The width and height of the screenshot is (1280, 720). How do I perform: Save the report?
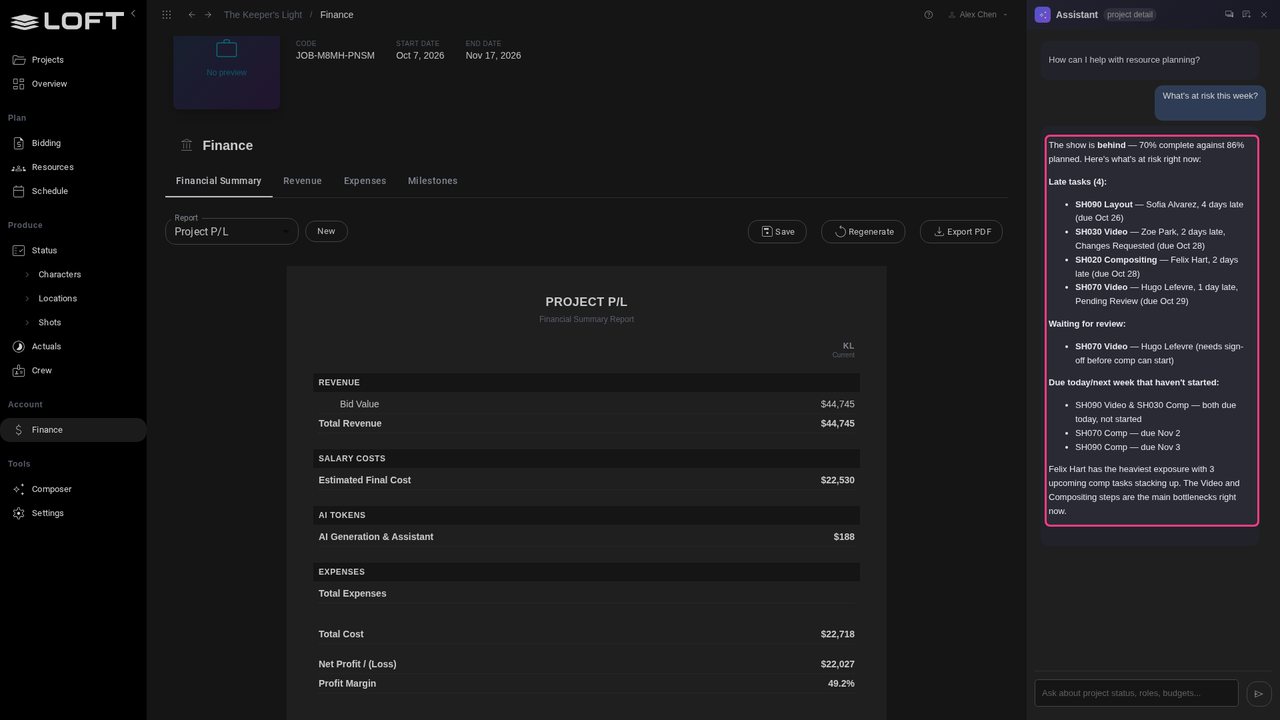pos(777,231)
